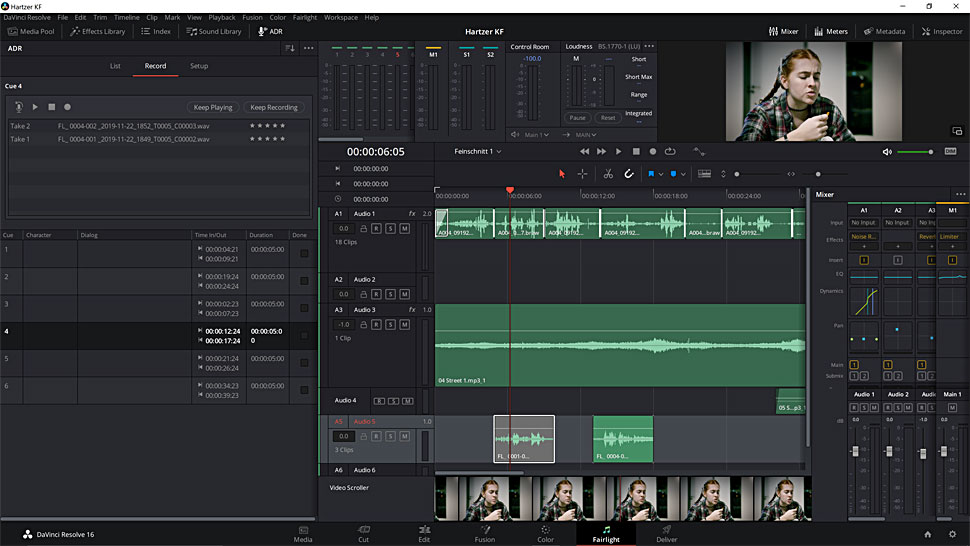Open the Media Pool panel
This screenshot has width=970, height=546.
(x=31, y=32)
